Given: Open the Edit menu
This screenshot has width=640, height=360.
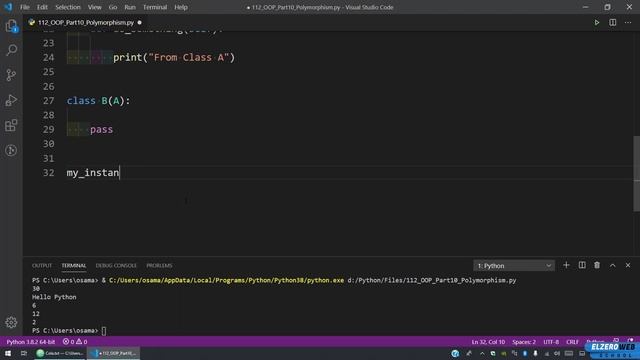Looking at the screenshot, I should pyautogui.click(x=42, y=7).
